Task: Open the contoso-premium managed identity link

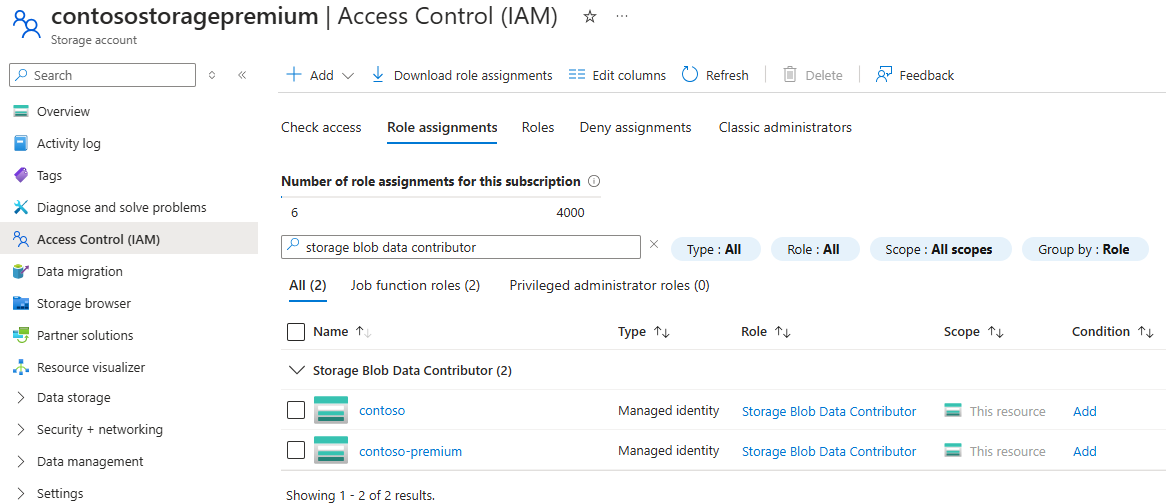Action: (x=410, y=451)
